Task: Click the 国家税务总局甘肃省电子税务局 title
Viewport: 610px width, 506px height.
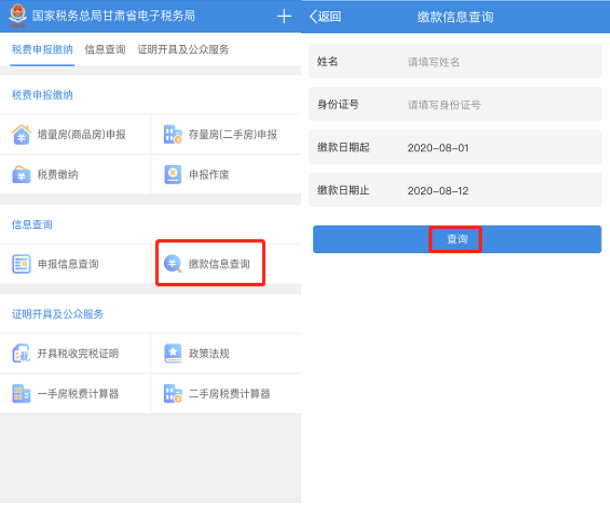Action: pos(114,16)
